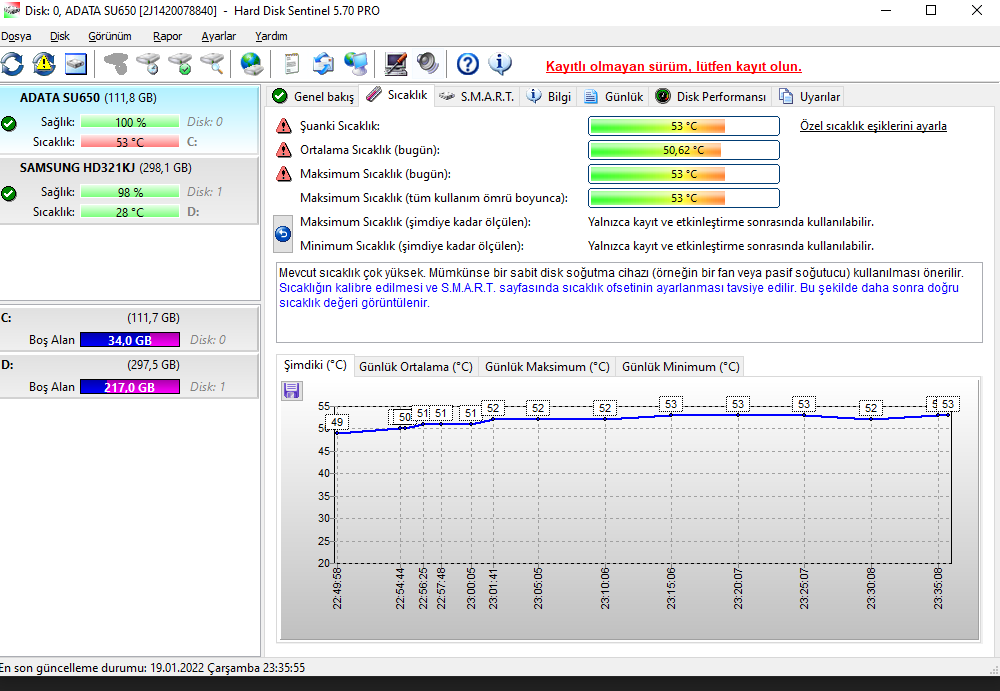
Task: Click the blue reset arrow beside Maksimum Sıcaklık
Action: coord(283,234)
